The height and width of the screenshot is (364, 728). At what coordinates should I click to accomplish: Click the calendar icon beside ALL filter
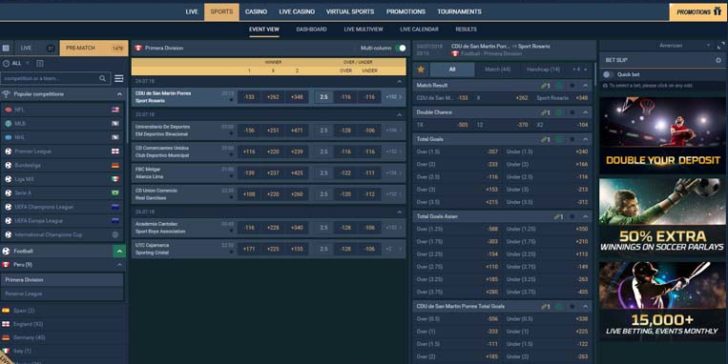(39, 63)
